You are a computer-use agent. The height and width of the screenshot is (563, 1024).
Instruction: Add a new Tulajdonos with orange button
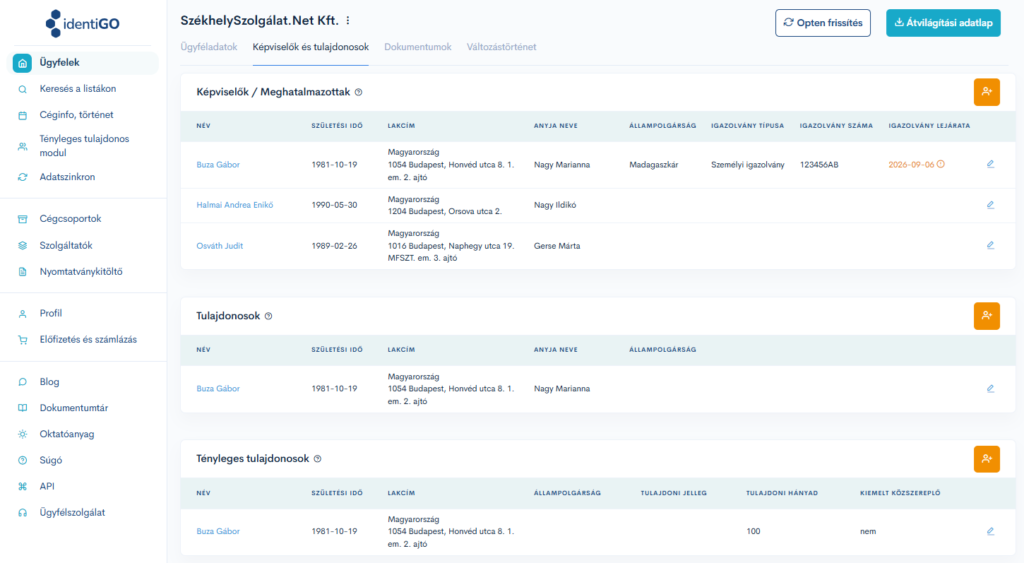986,316
